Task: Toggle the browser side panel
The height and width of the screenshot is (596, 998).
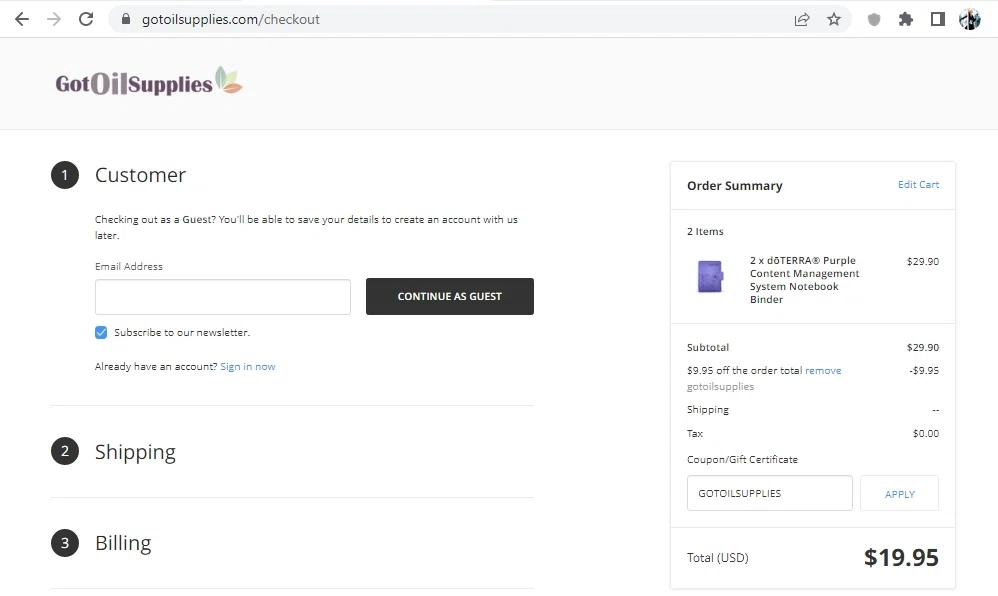Action: coord(938,19)
